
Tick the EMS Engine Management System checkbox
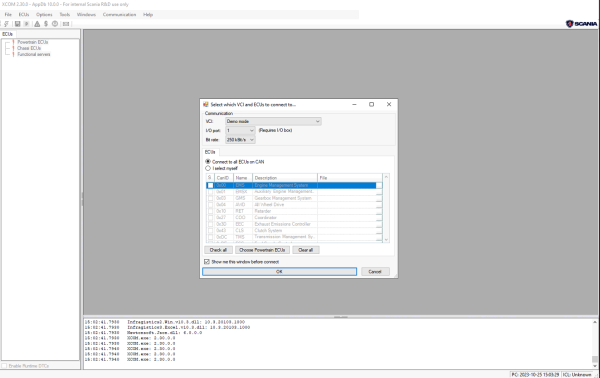click(210, 185)
